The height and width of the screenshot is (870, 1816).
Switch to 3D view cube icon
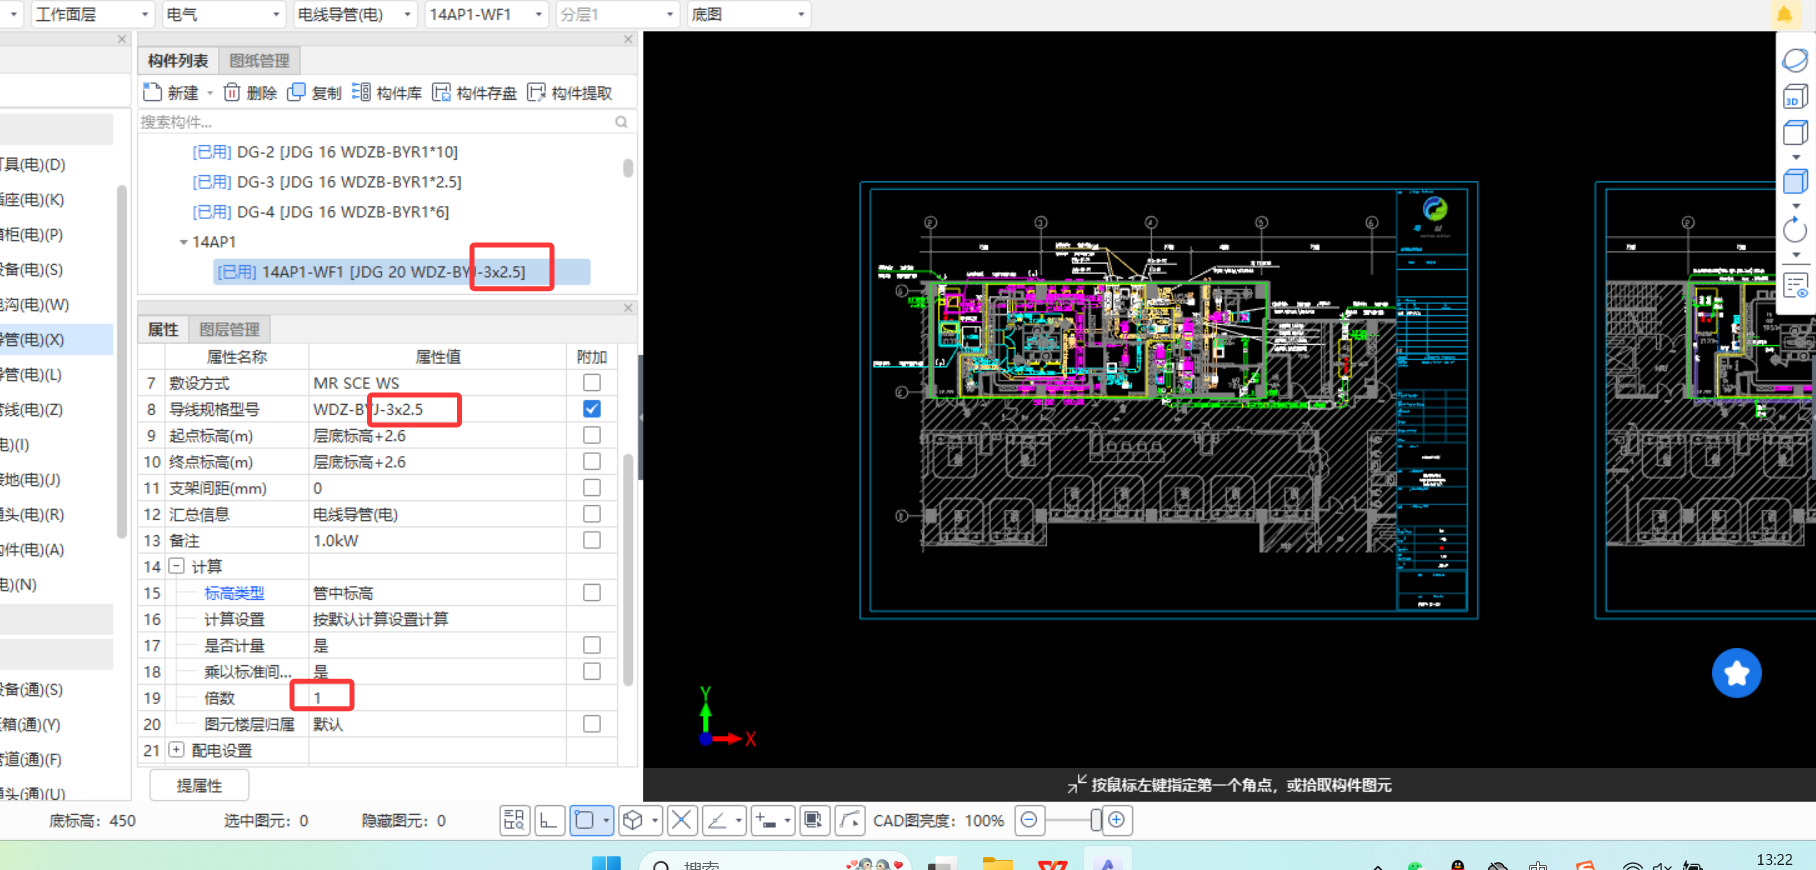pyautogui.click(x=1795, y=96)
